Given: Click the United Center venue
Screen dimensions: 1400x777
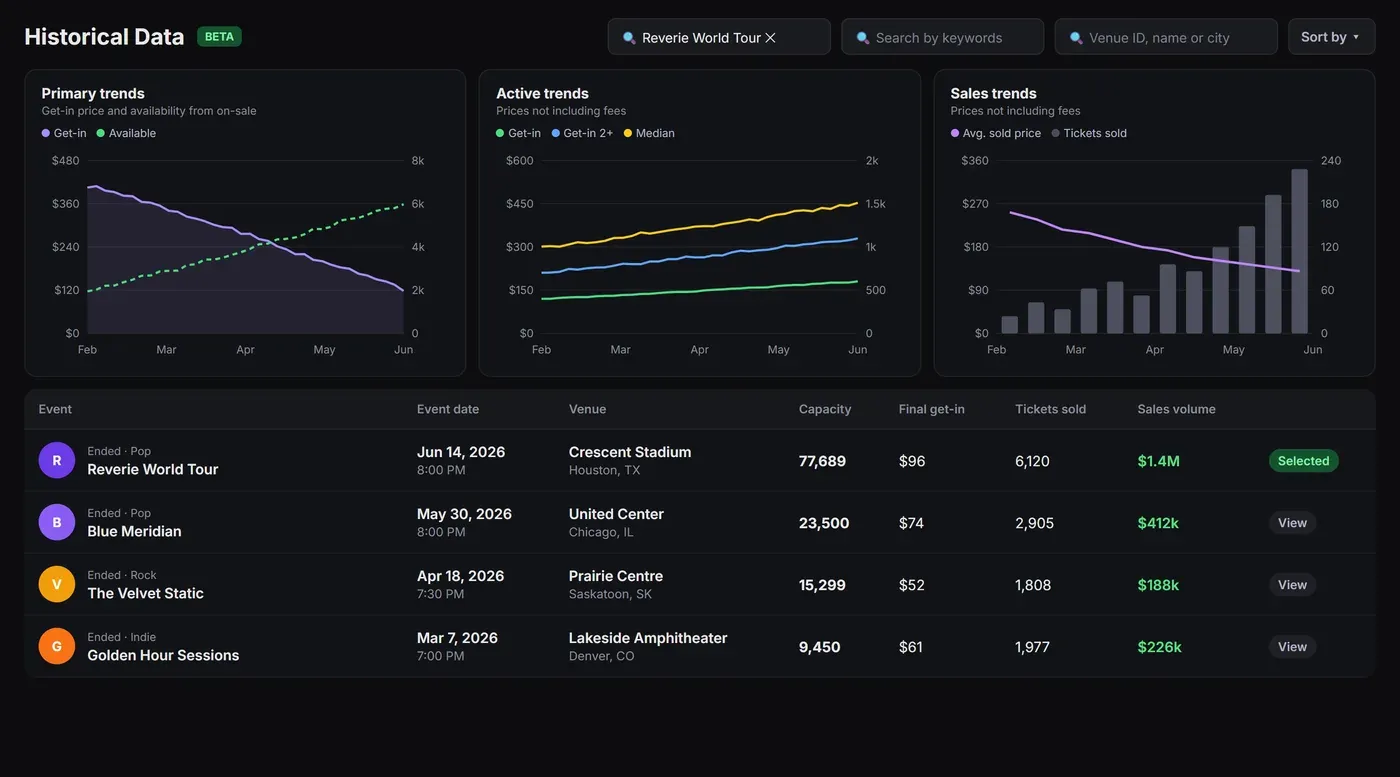Looking at the screenshot, I should point(616,514).
